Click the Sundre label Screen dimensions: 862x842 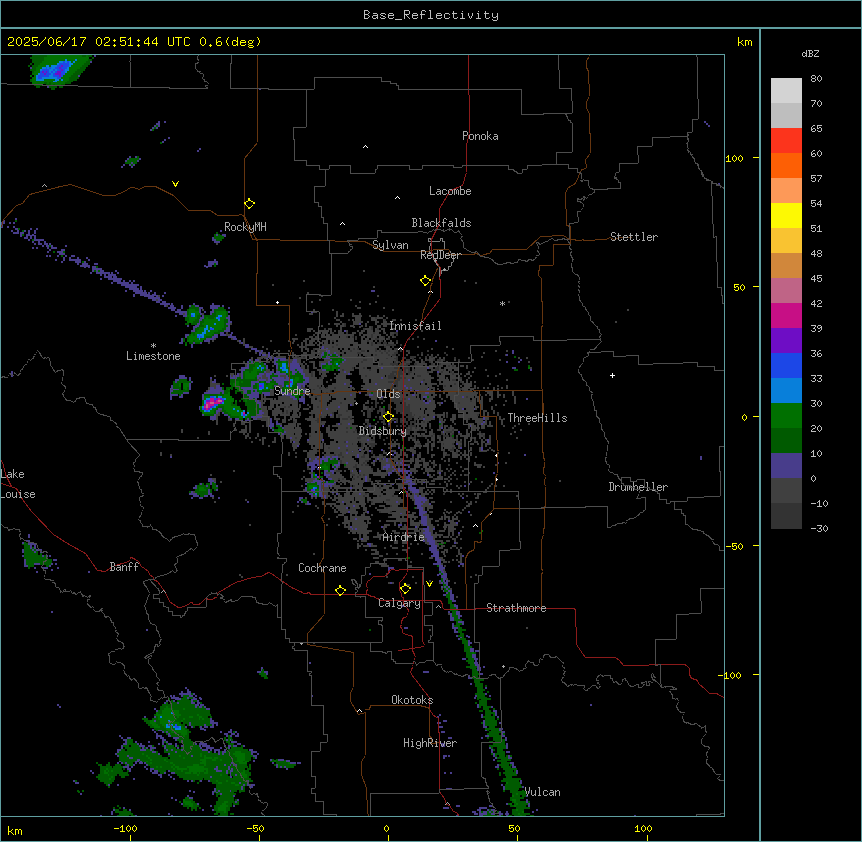coord(292,391)
